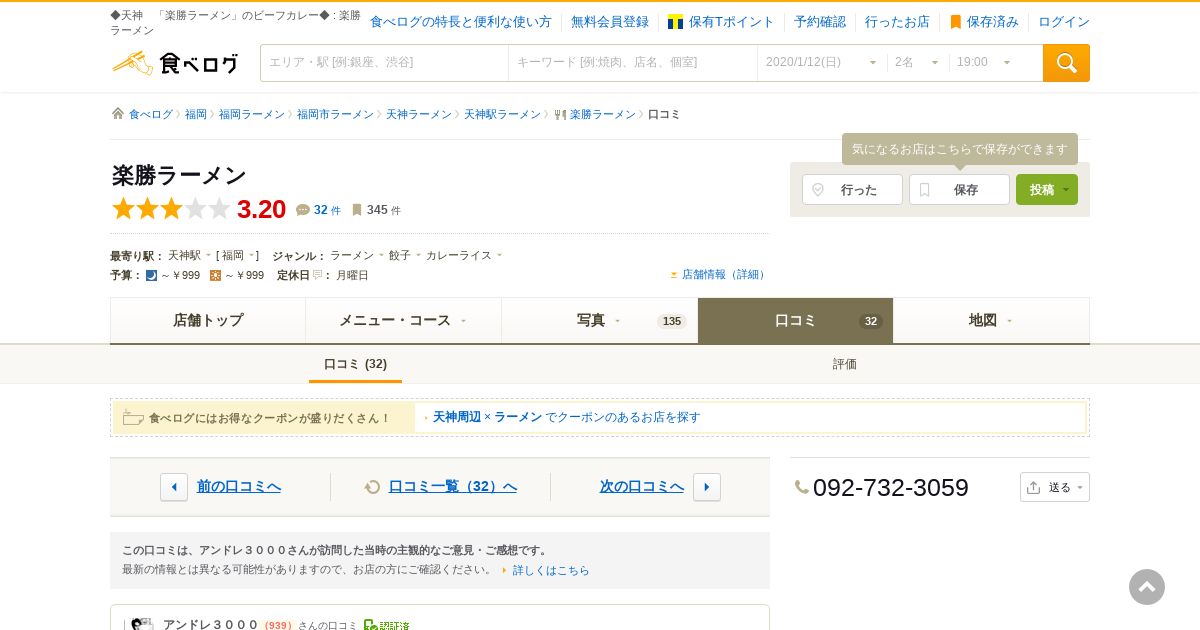Viewport: 1200px width, 630px height.
Task: Click the 餃子 genre label
Action: pos(400,255)
